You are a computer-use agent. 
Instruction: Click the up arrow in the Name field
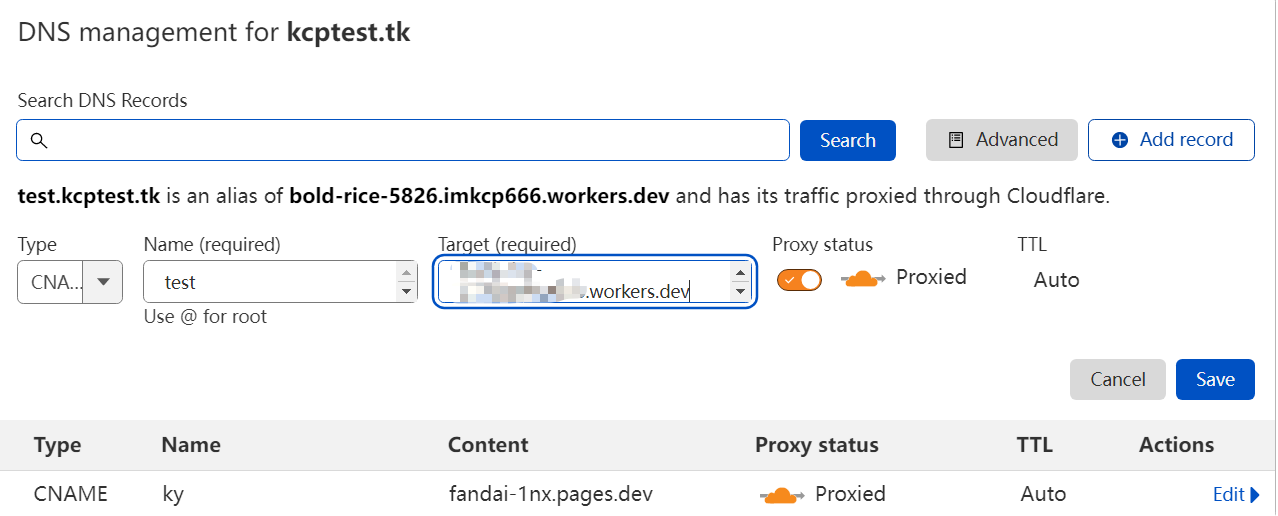(x=406, y=272)
